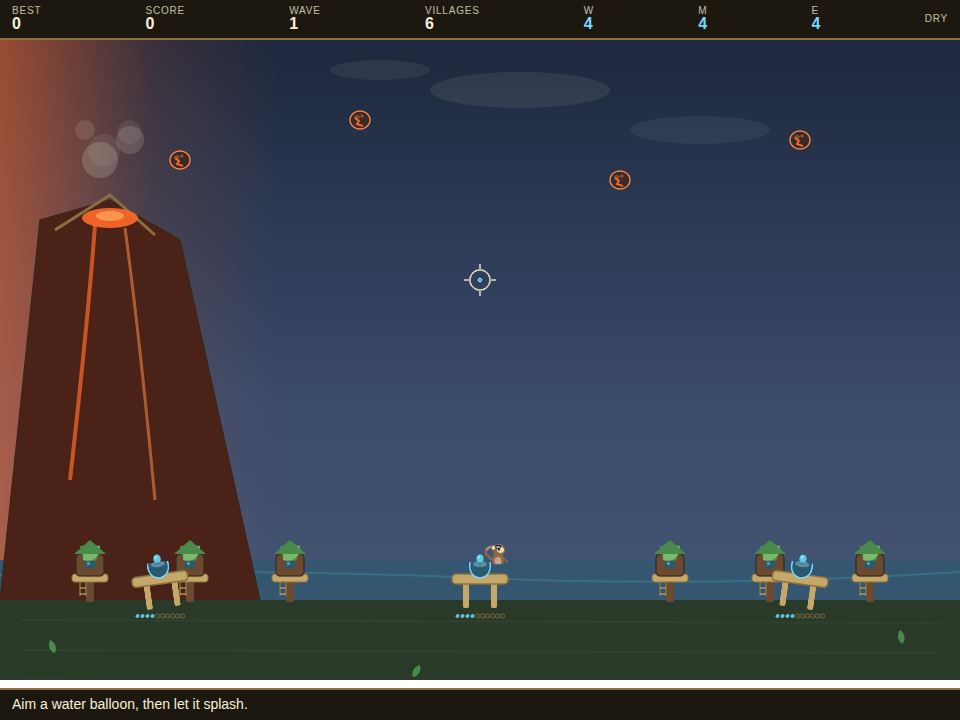Click the rightmost village hut
Screen dimensions: 960x720
870,571
